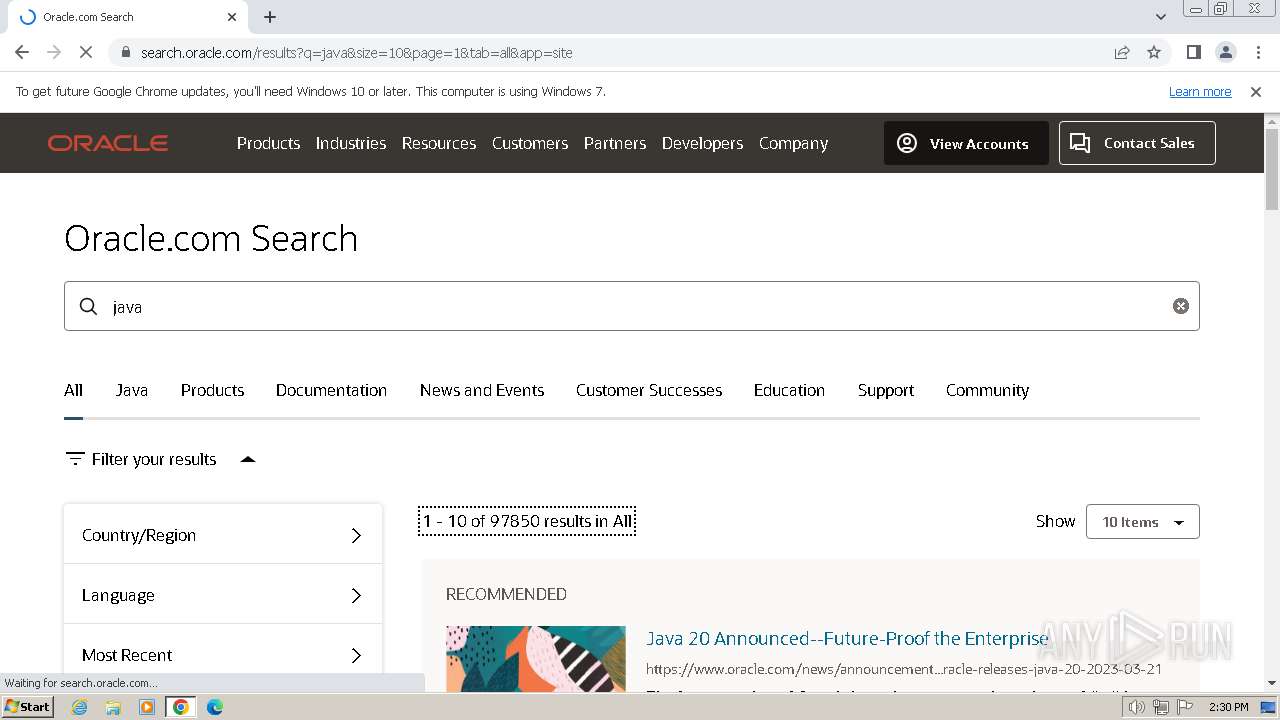Open Internet Explorer from the taskbar

(79, 707)
